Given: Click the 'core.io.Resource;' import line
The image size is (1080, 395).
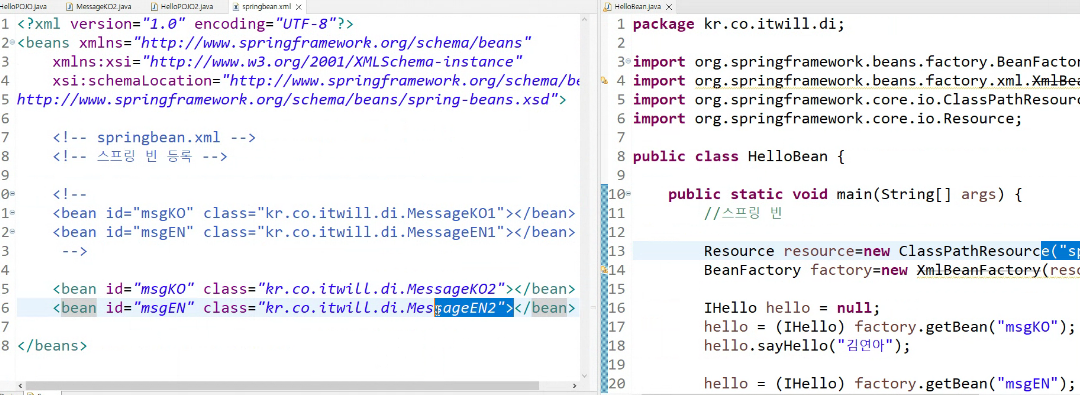Looking at the screenshot, I should tap(827, 119).
